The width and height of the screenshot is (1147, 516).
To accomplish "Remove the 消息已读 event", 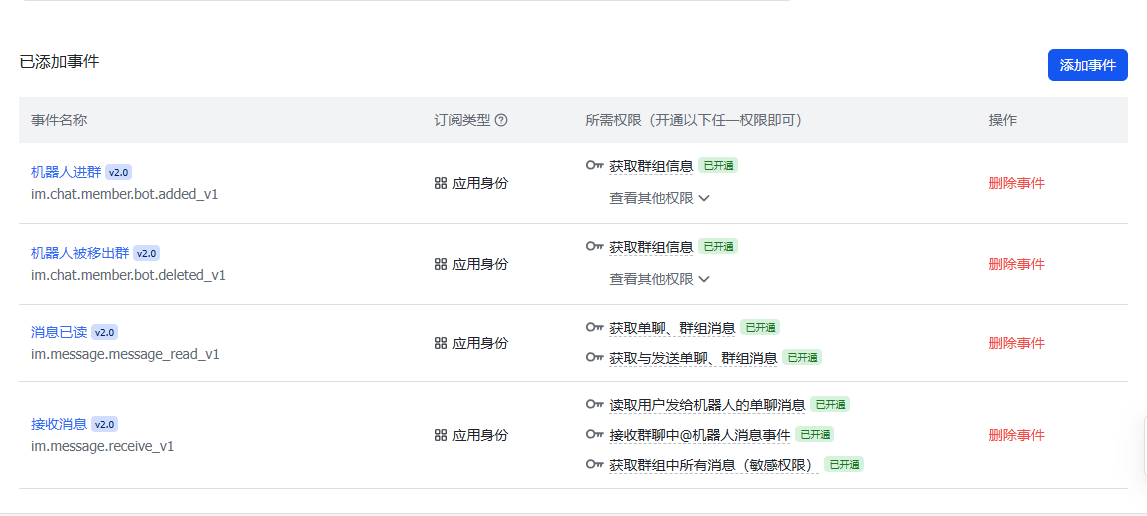I will (1016, 343).
